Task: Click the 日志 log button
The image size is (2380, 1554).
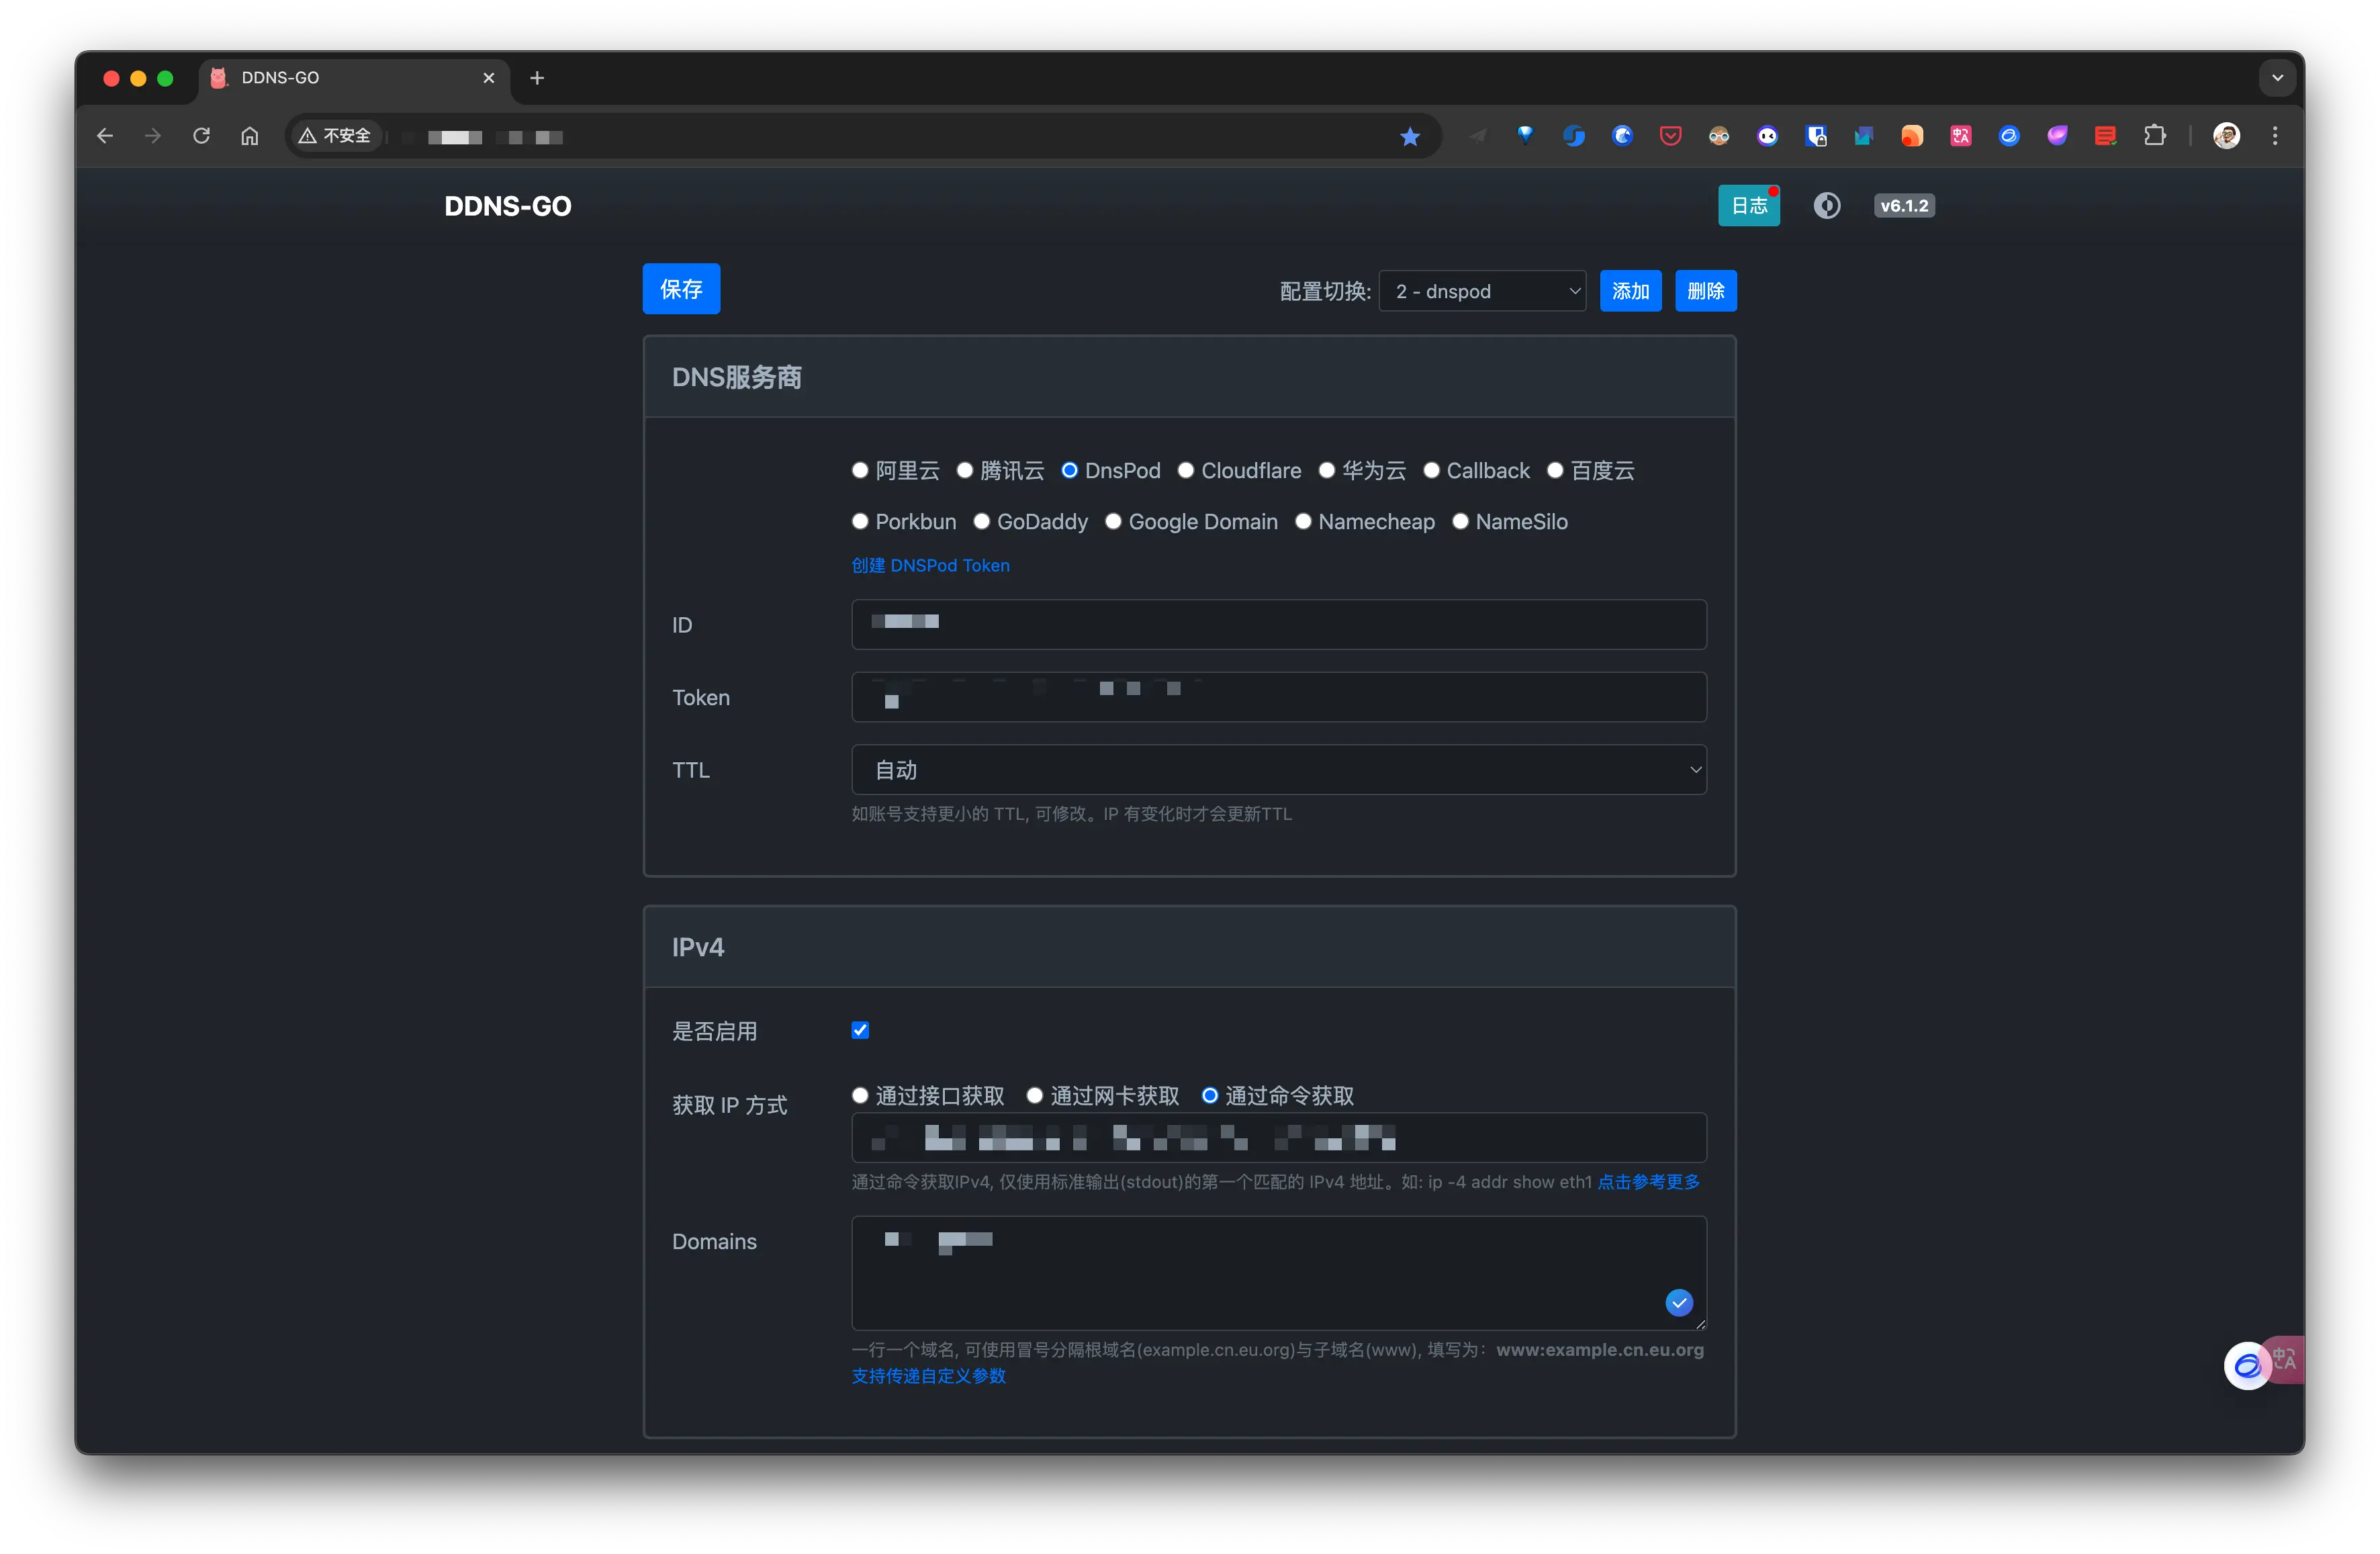Action: pyautogui.click(x=1748, y=205)
